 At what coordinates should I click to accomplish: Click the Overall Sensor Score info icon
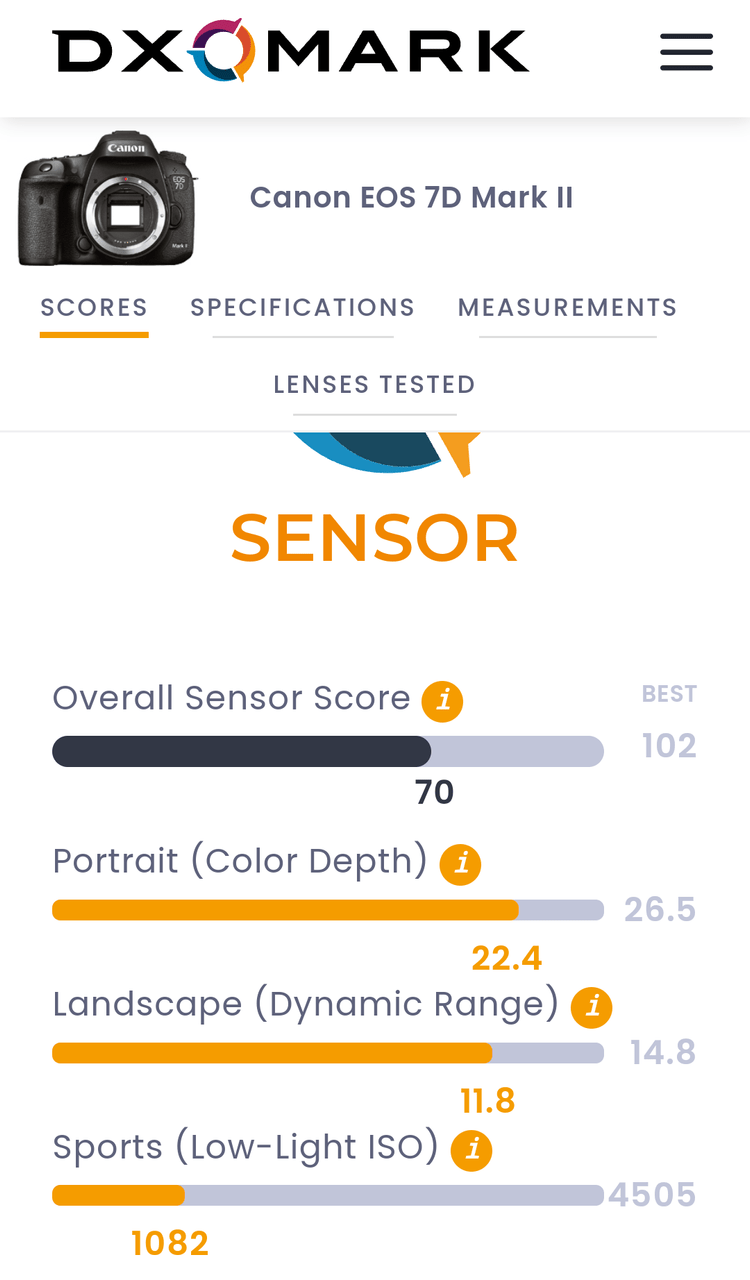pos(442,701)
